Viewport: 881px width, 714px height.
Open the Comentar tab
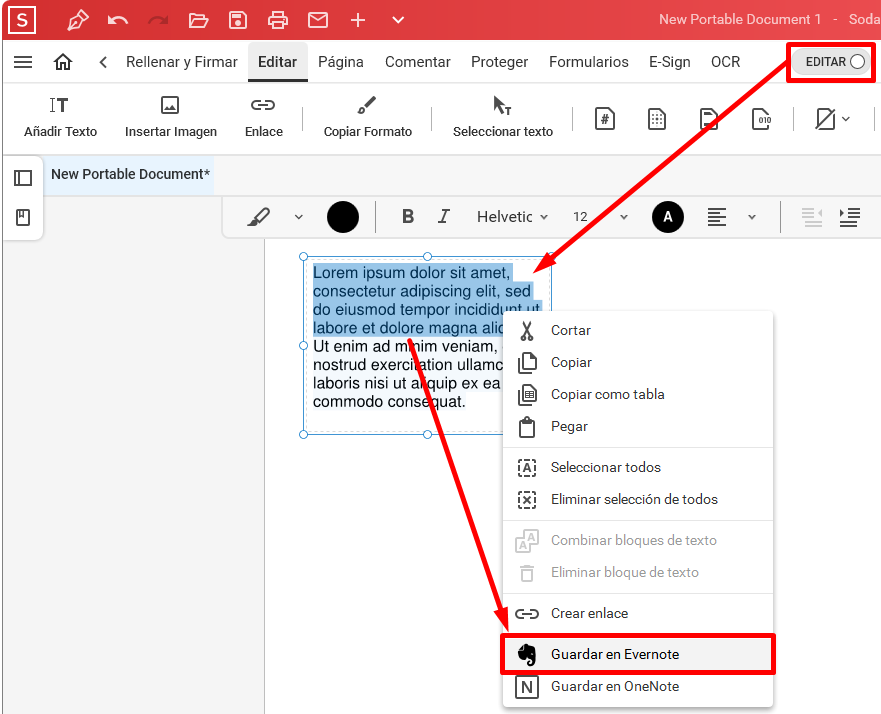417,62
